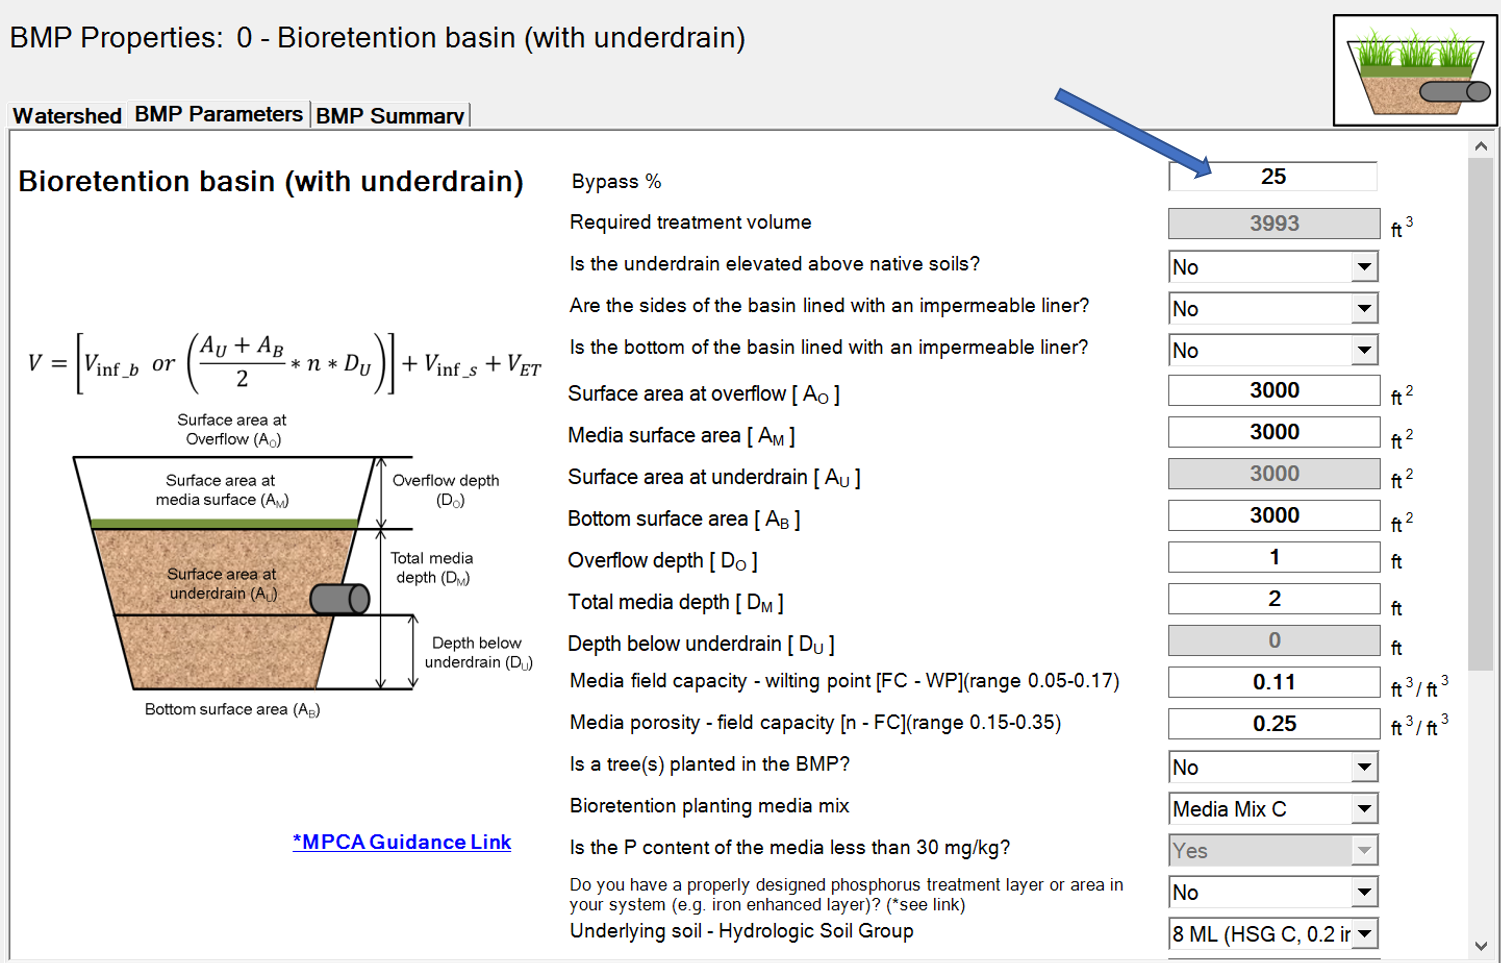Expand the bottom lined with impermeable liner dropdown

[x=1364, y=350]
